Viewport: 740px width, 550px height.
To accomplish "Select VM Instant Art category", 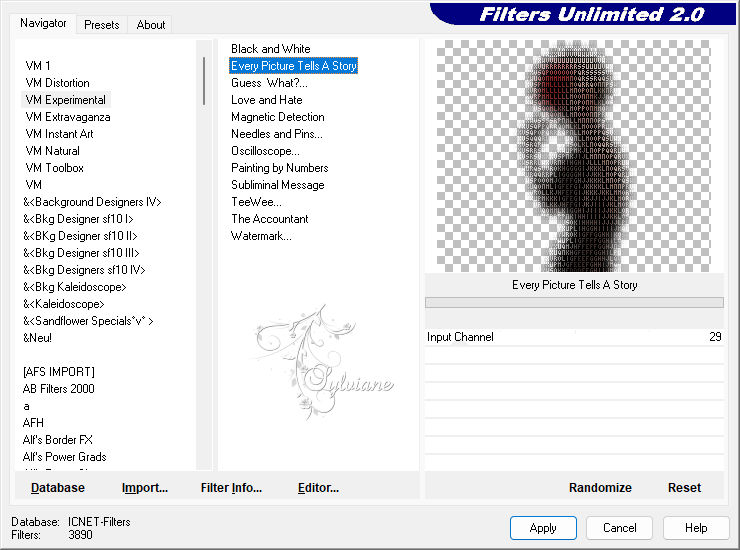I will click(x=59, y=134).
